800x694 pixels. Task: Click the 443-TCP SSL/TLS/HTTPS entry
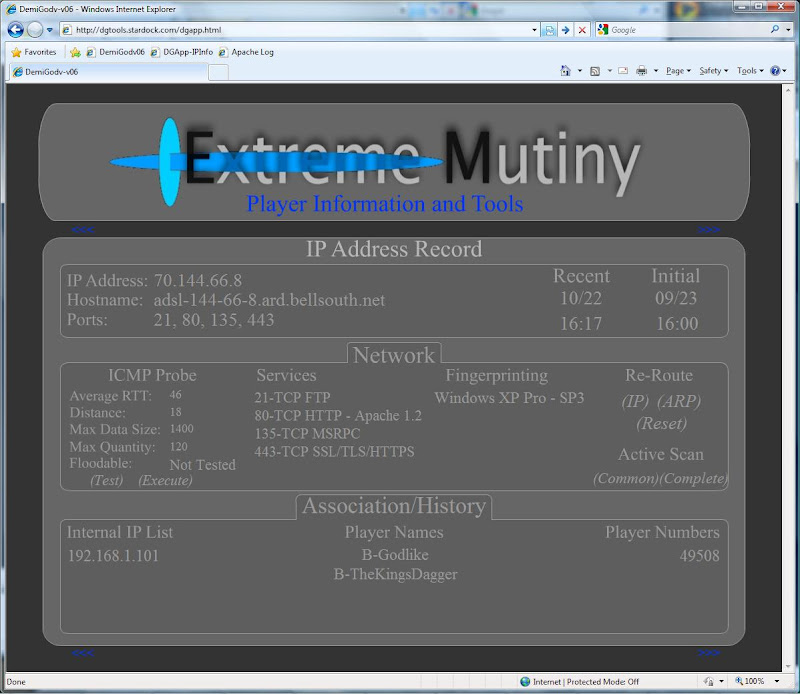pyautogui.click(x=334, y=452)
